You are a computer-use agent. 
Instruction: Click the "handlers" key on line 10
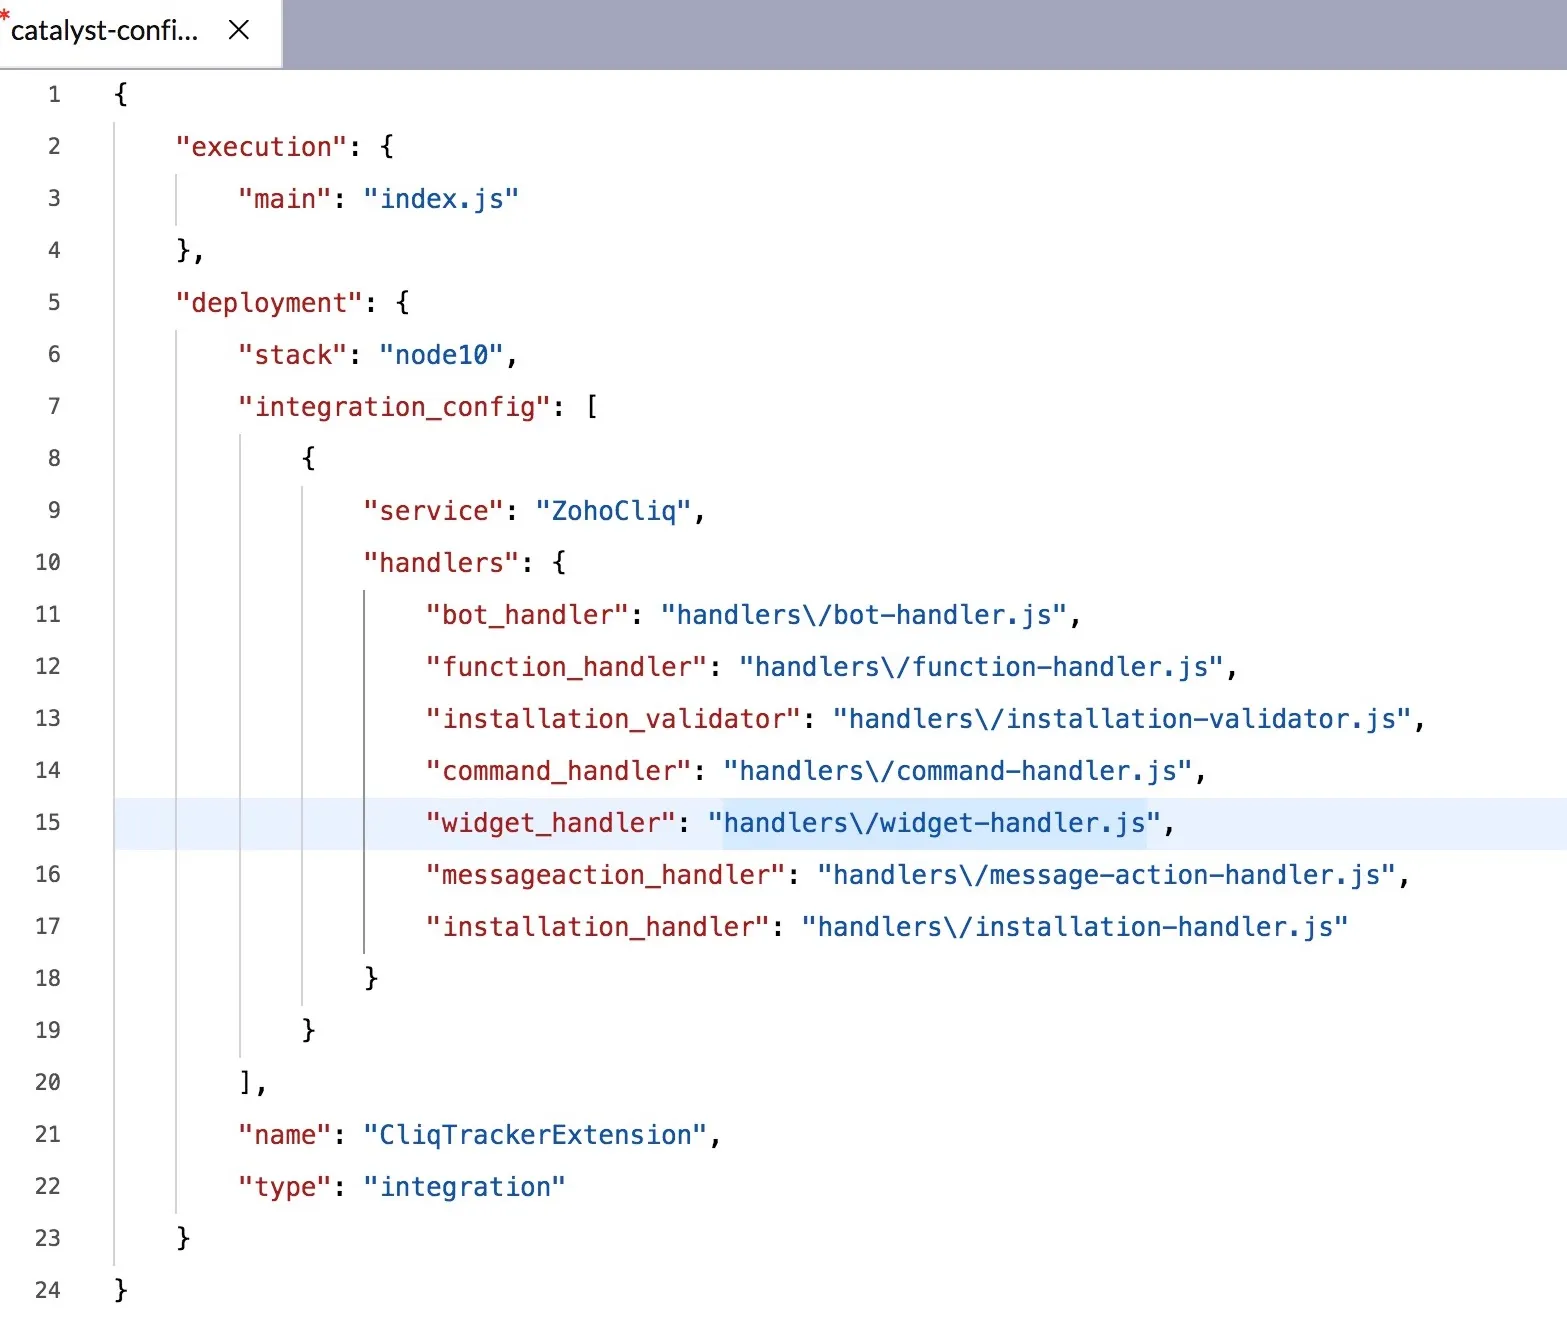click(441, 563)
